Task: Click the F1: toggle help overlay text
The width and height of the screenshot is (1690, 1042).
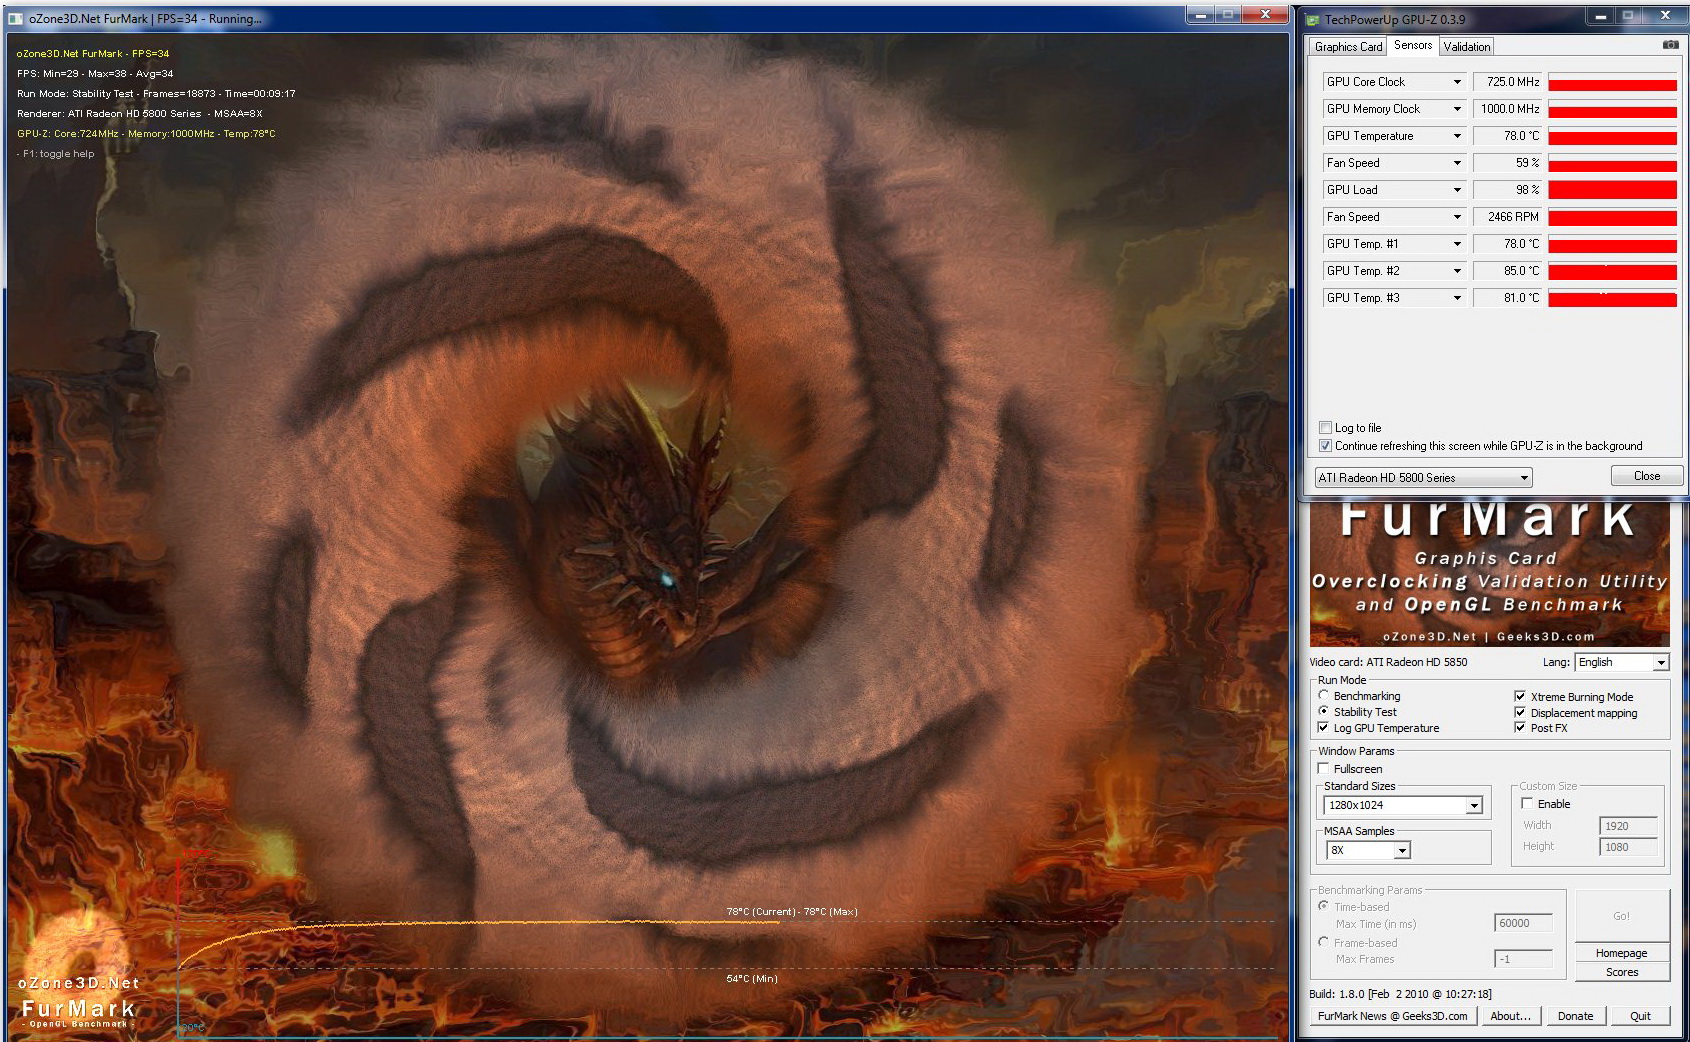Action: click(56, 154)
